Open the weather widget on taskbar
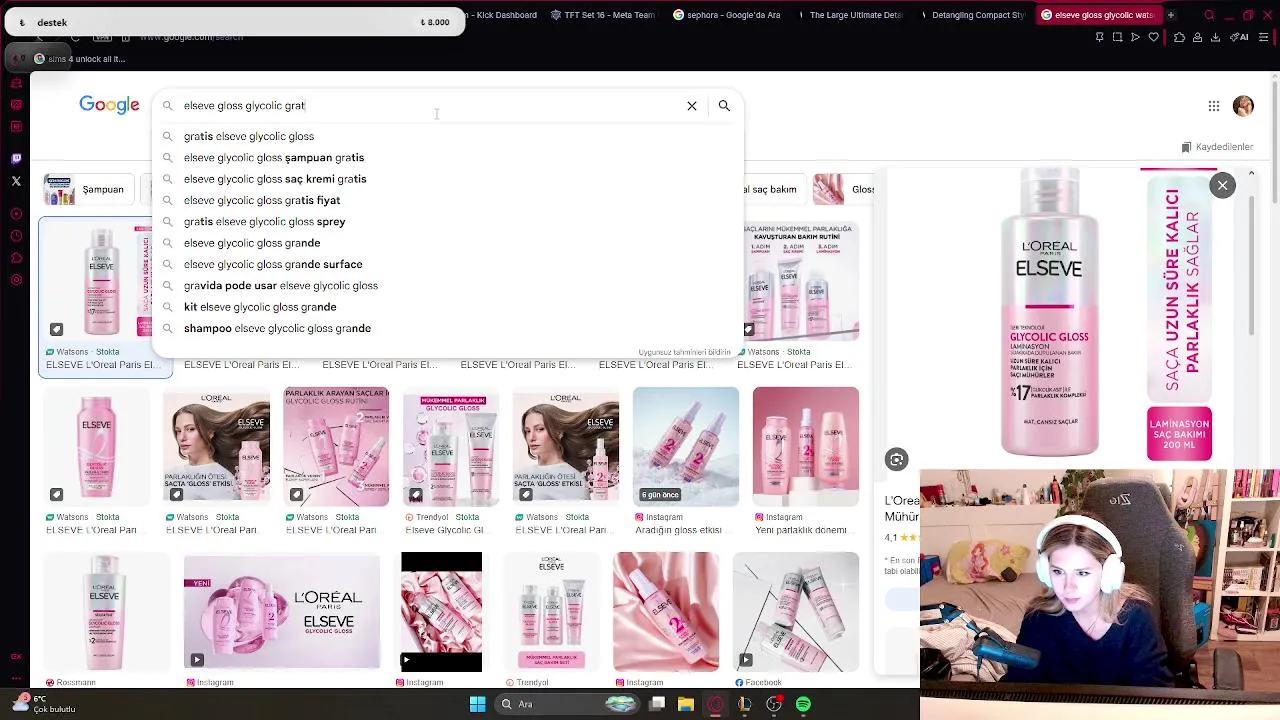Screen dimensions: 1280x720 [x=45, y=704]
